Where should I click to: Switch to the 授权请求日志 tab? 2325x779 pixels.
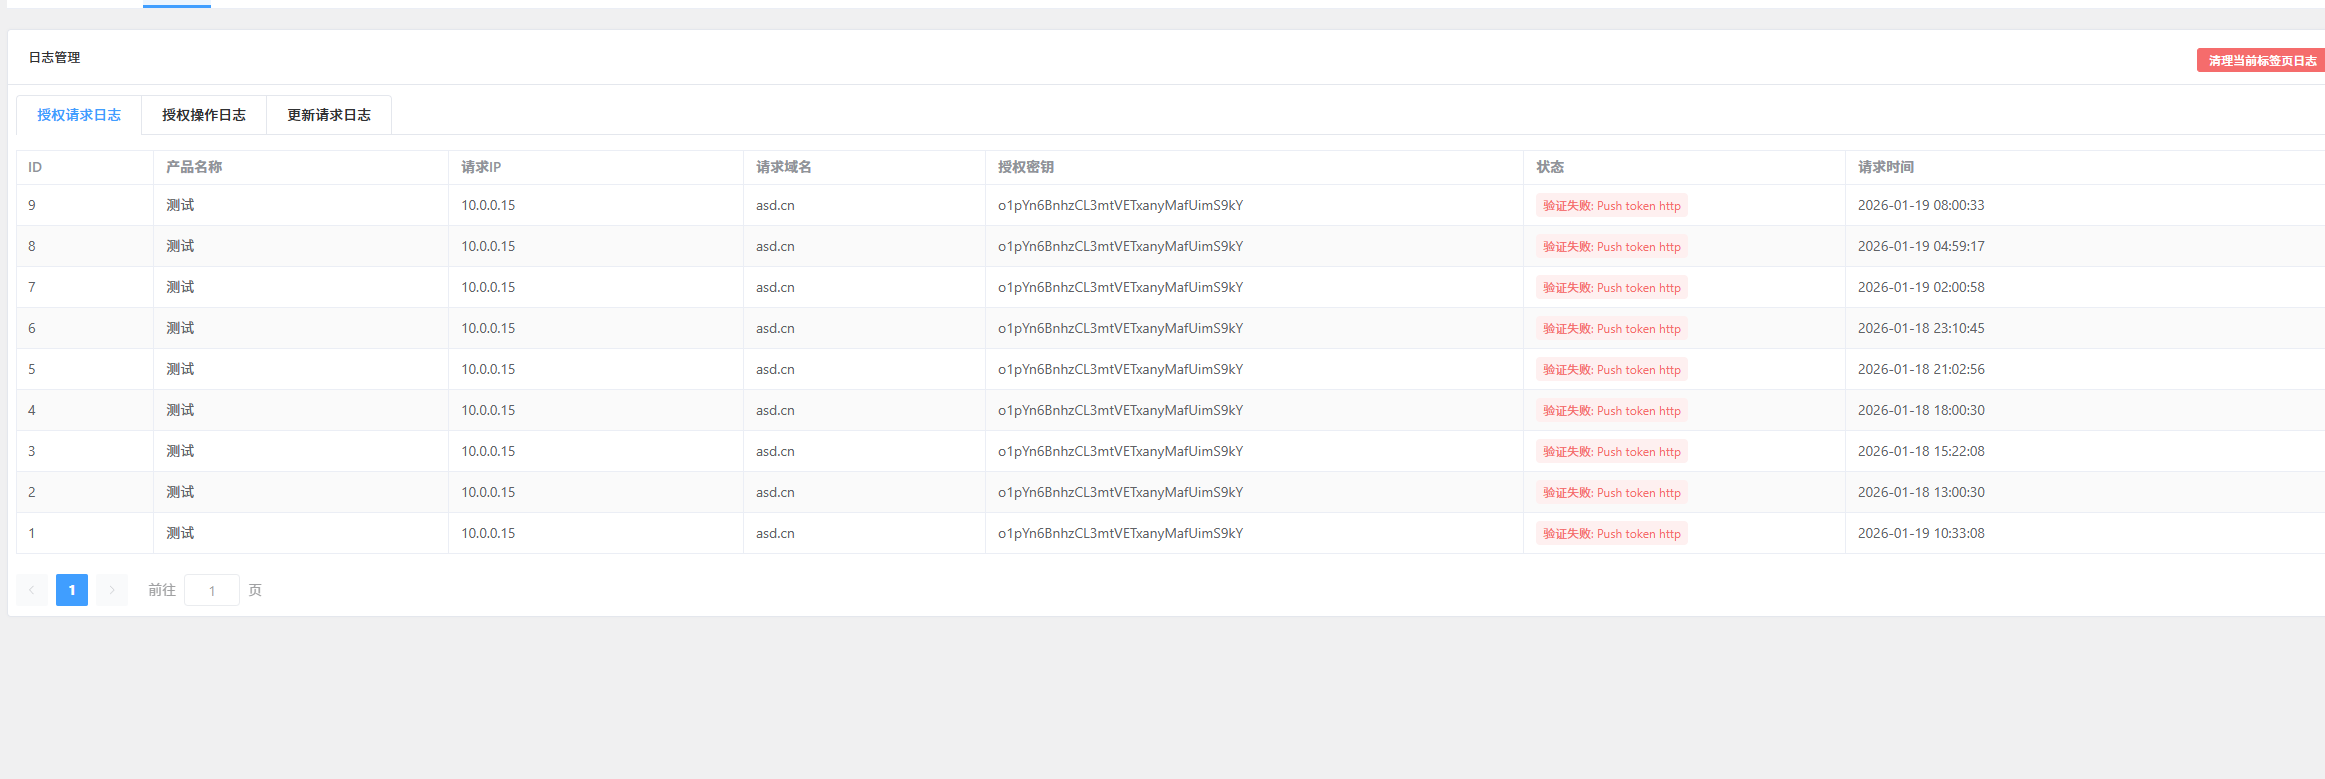click(79, 115)
